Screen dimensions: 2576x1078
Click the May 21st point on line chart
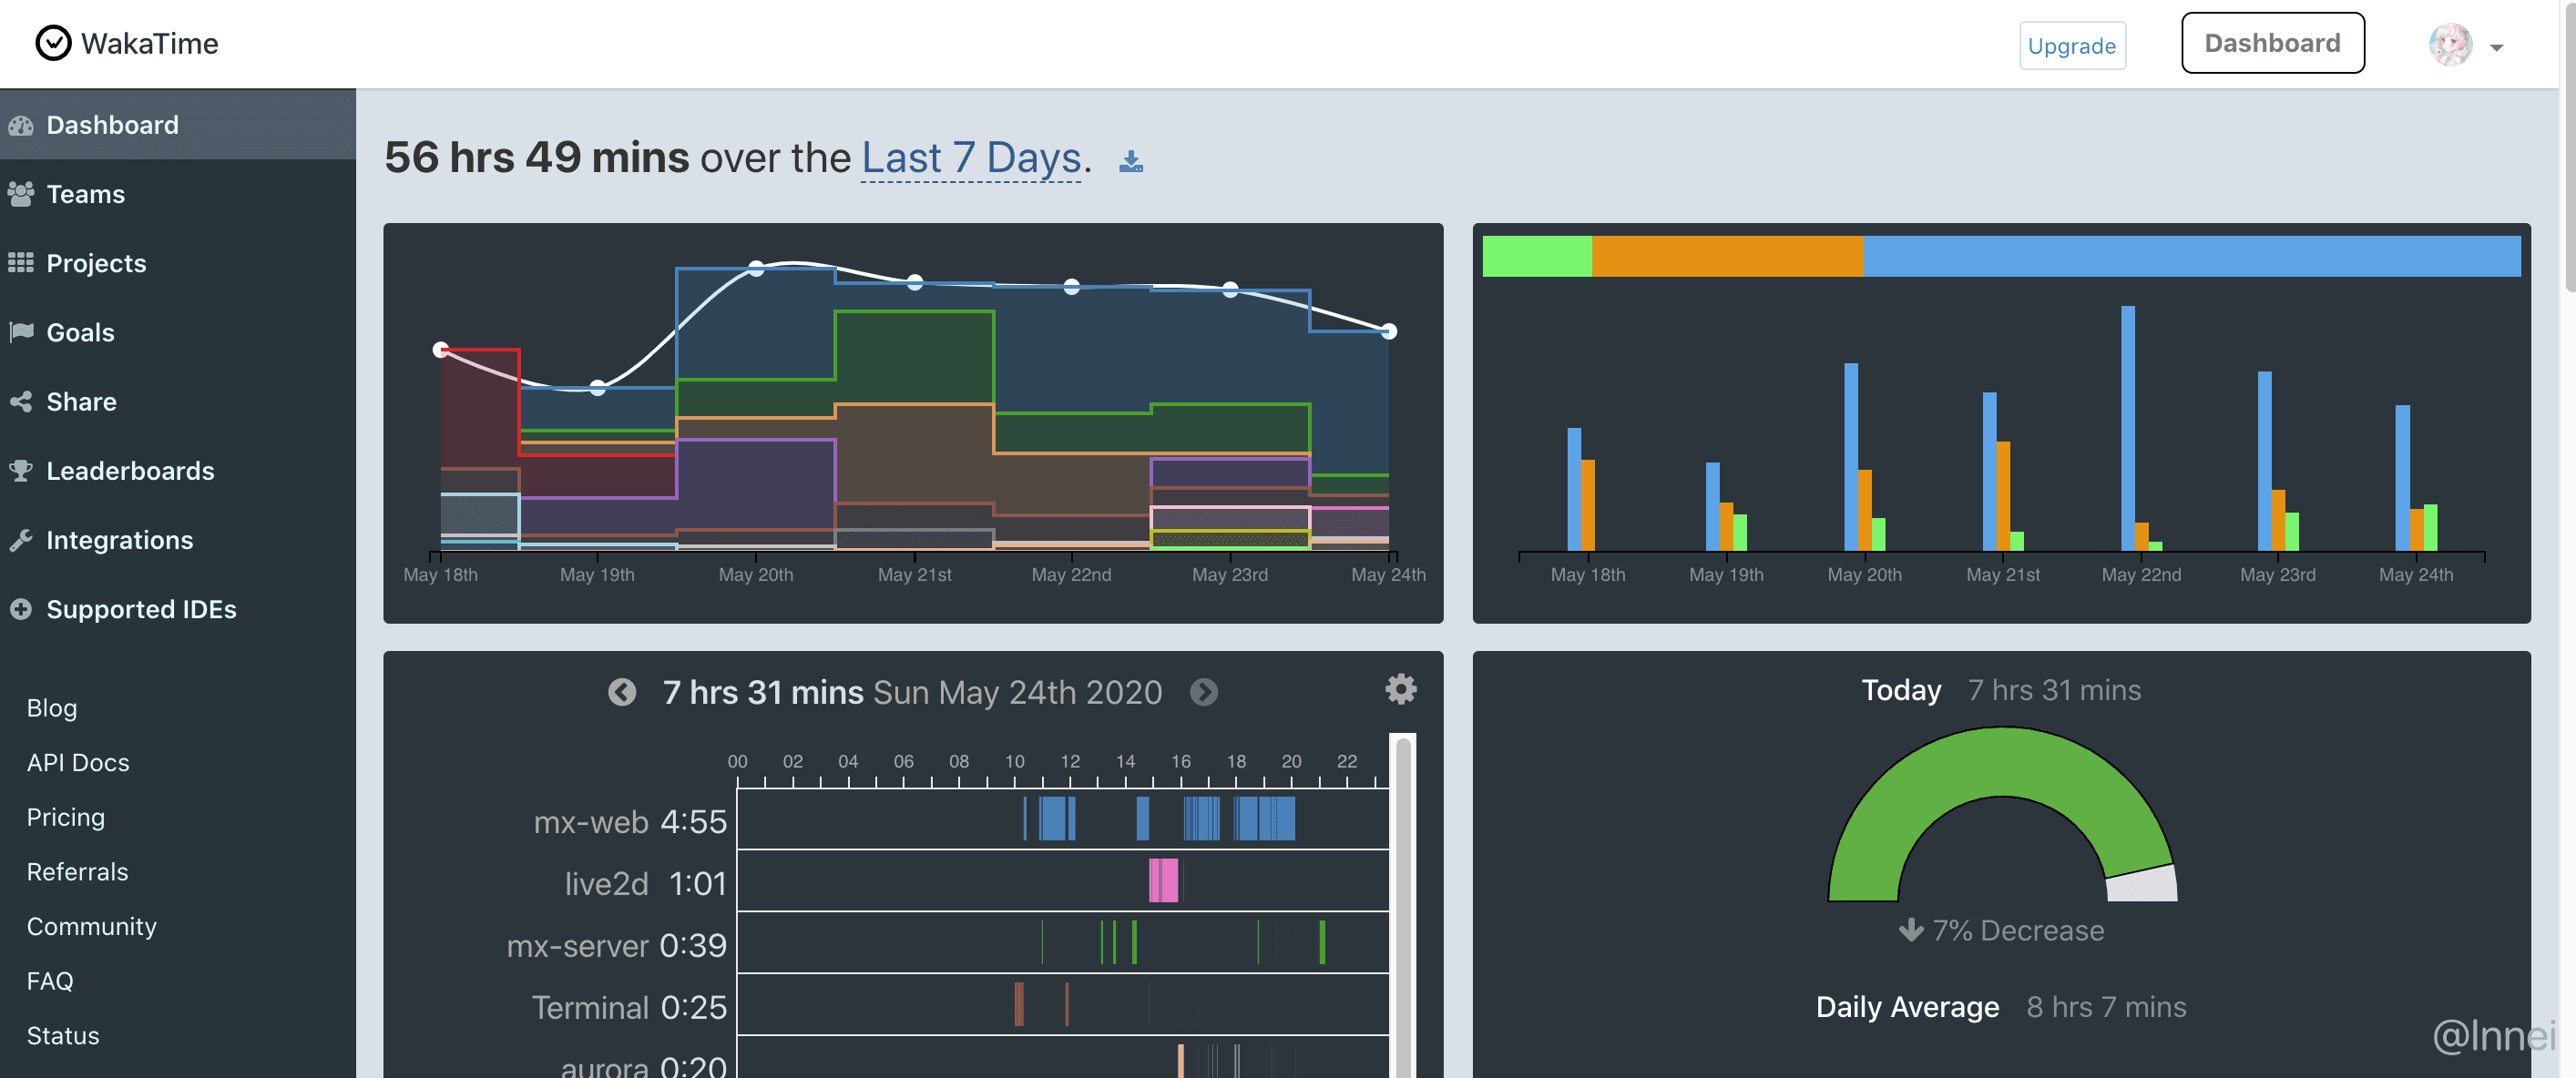point(915,283)
